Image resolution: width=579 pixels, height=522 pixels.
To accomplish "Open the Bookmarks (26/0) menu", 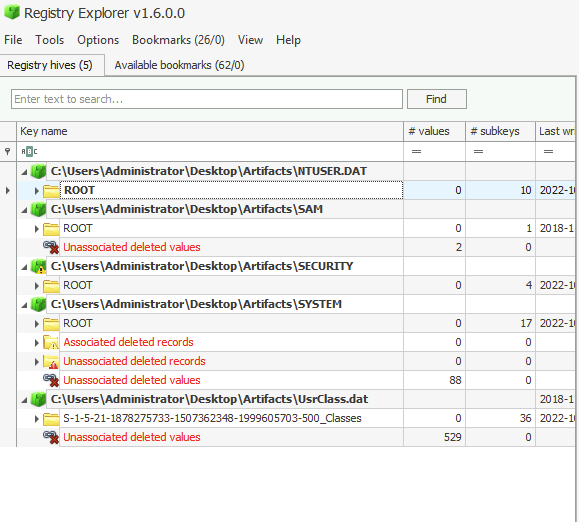I will coord(178,40).
